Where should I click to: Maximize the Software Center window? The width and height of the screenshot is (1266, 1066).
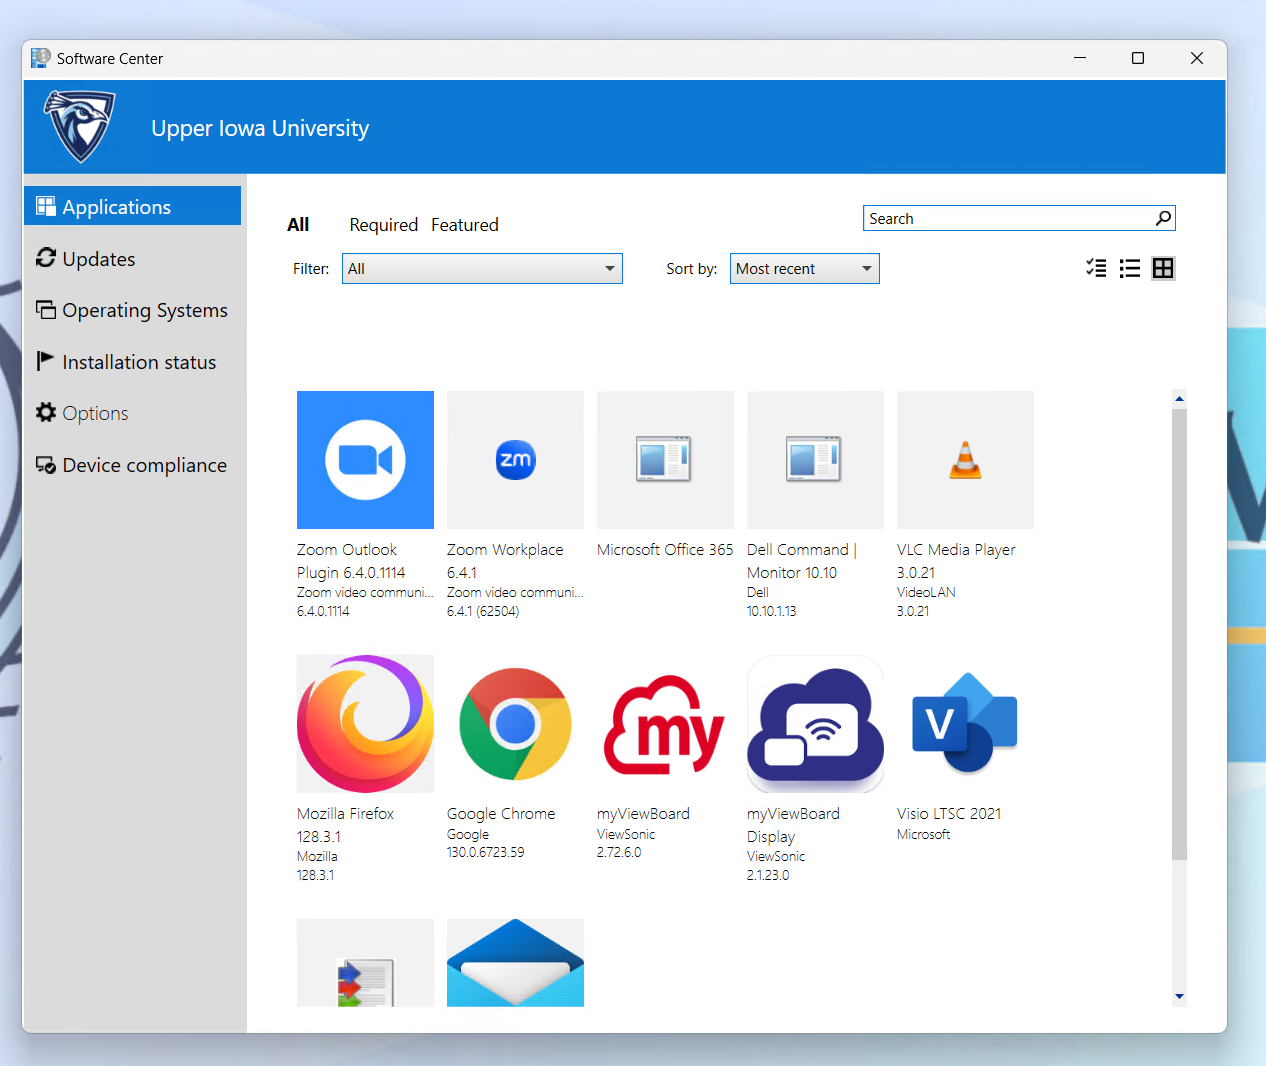[x=1138, y=58]
